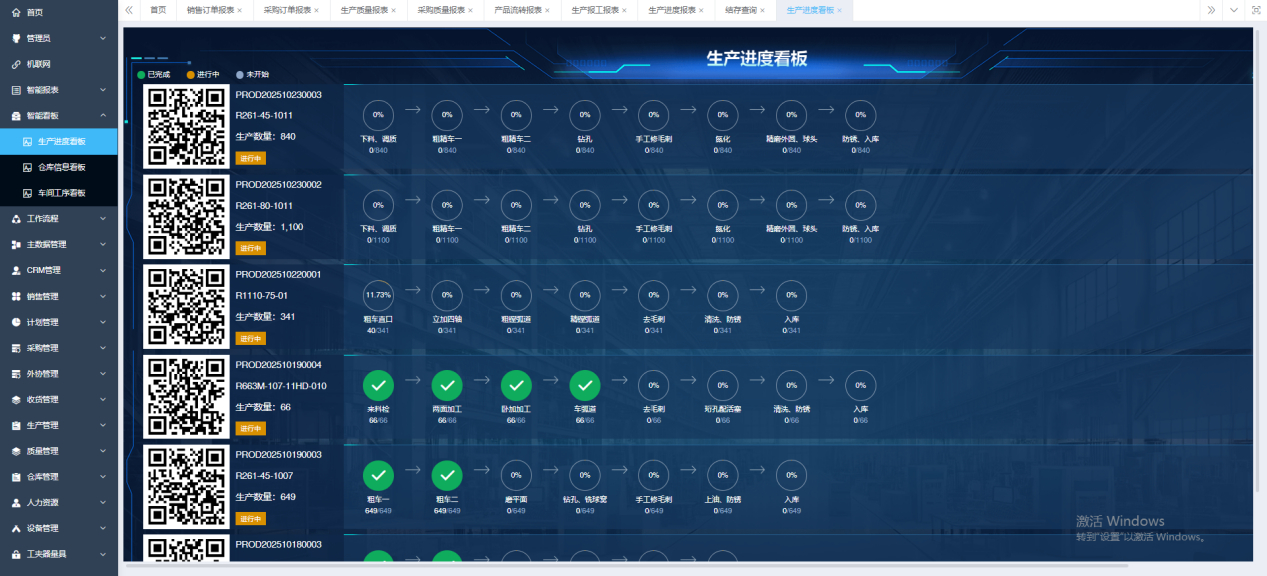Open the tab options dropdown arrow

coord(1233,10)
